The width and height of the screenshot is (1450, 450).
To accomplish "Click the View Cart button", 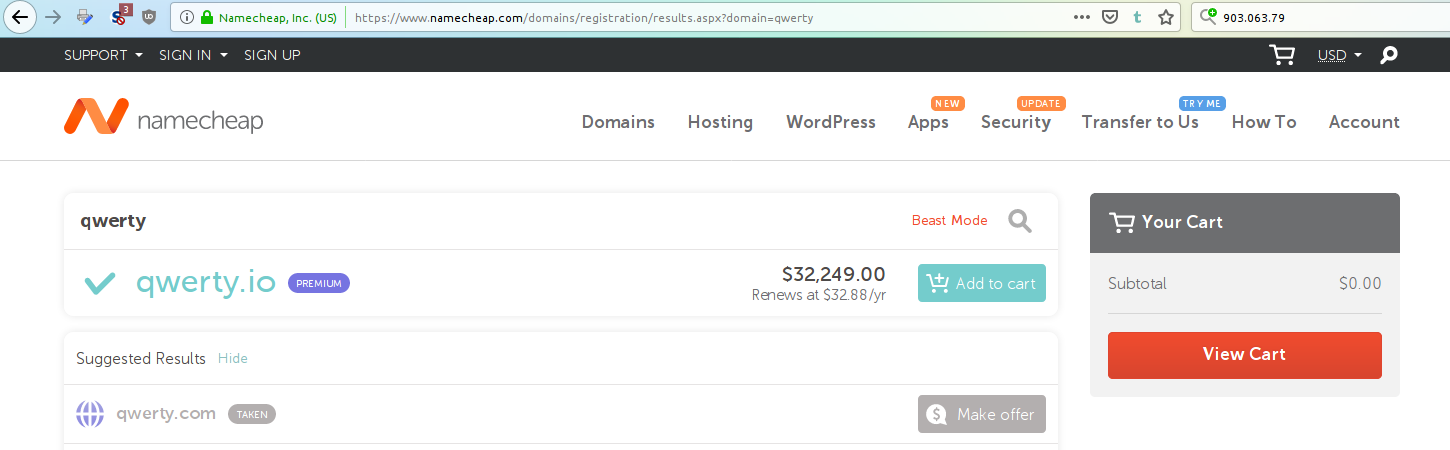I will (1245, 355).
